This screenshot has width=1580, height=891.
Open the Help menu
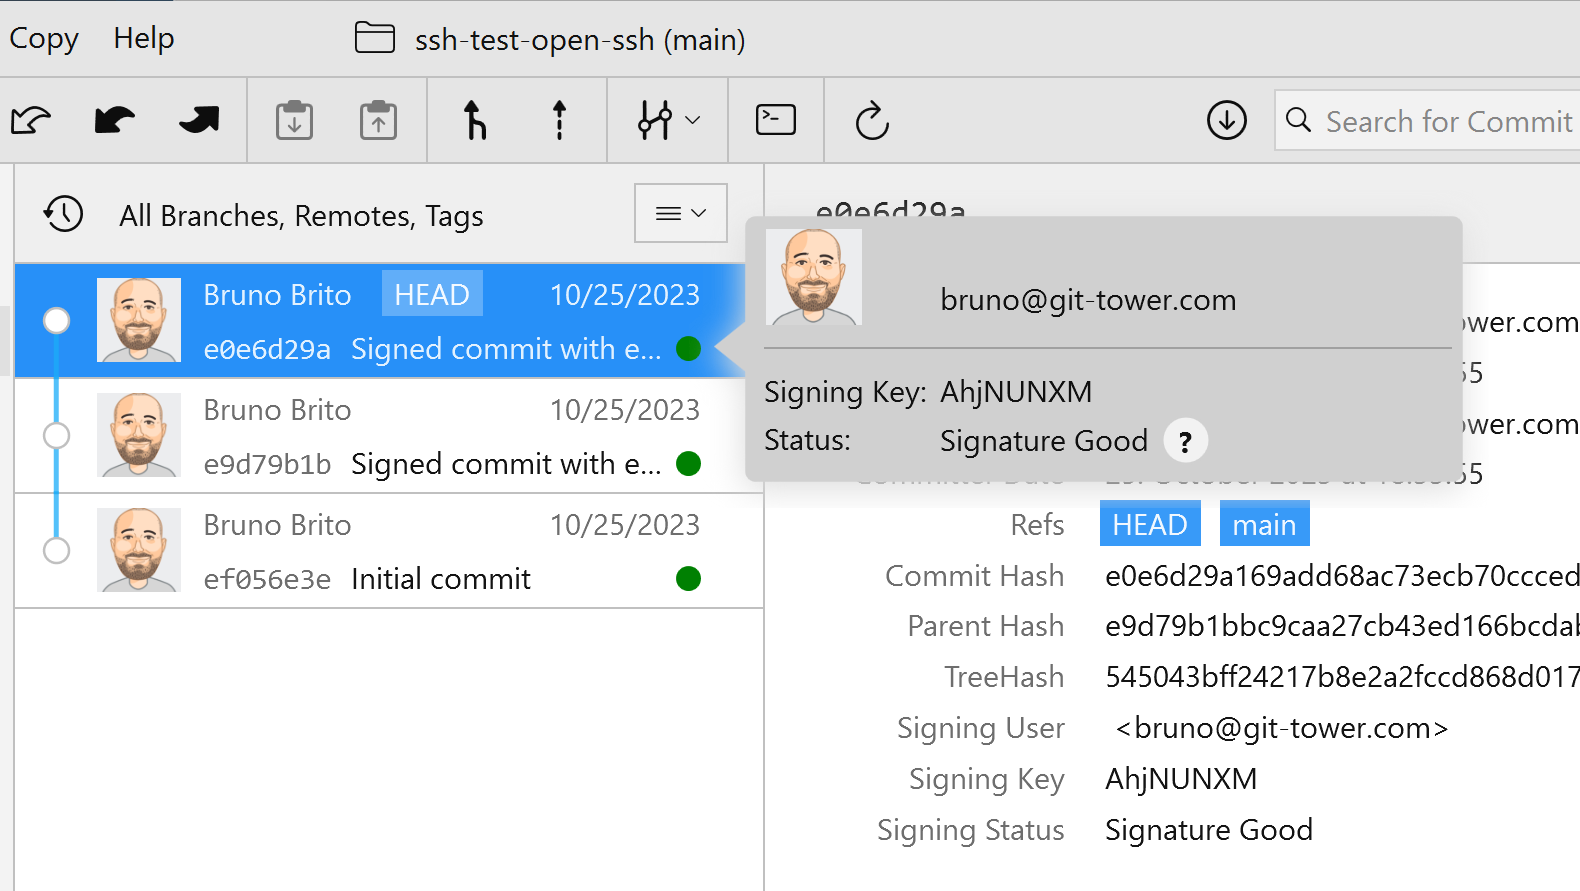point(144,38)
